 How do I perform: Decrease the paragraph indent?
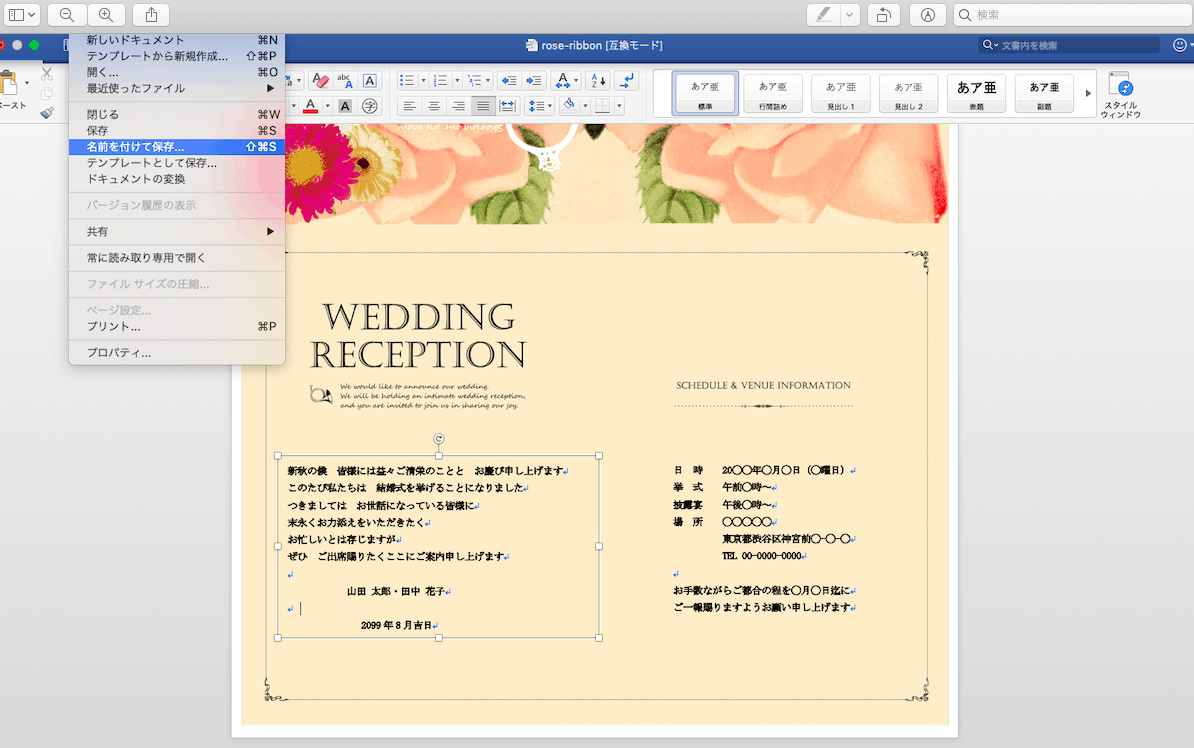[508, 81]
